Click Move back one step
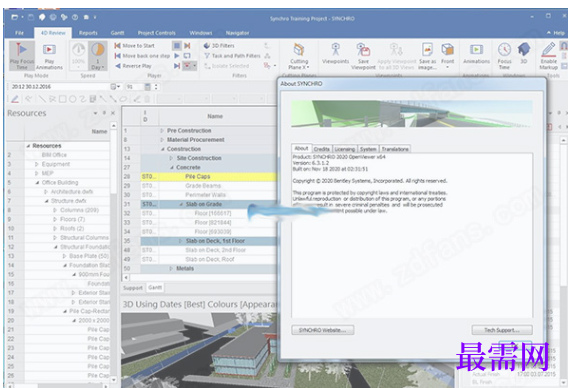Screen dimensions: 568x388 click(x=142, y=56)
